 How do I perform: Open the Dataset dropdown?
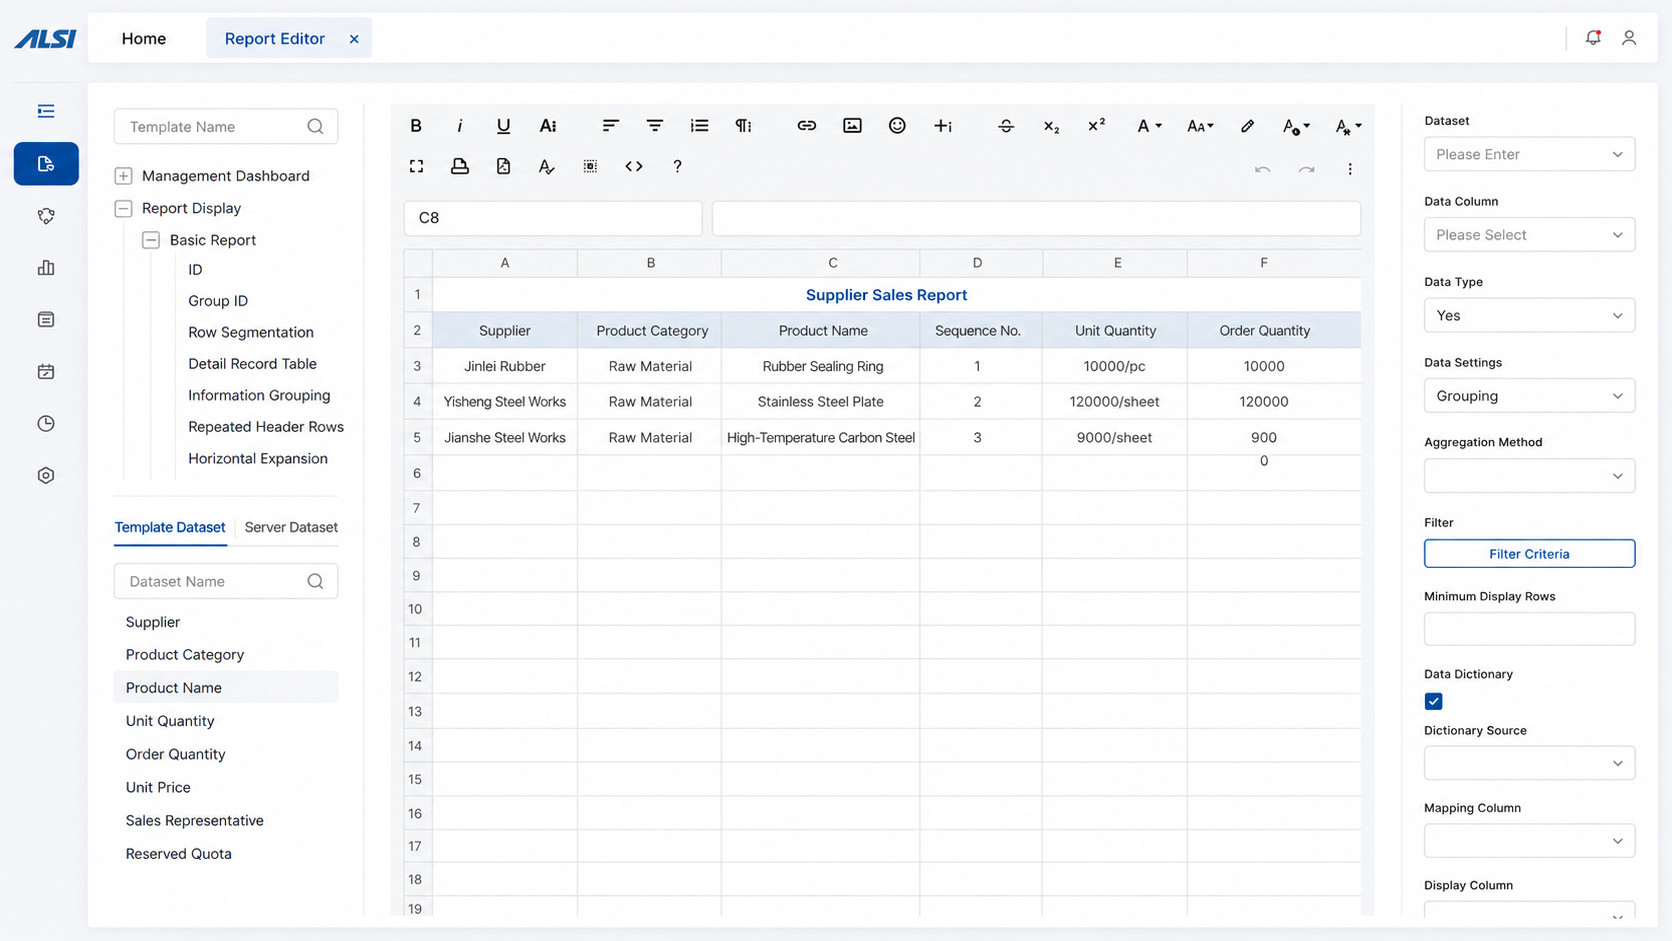[x=1529, y=154]
